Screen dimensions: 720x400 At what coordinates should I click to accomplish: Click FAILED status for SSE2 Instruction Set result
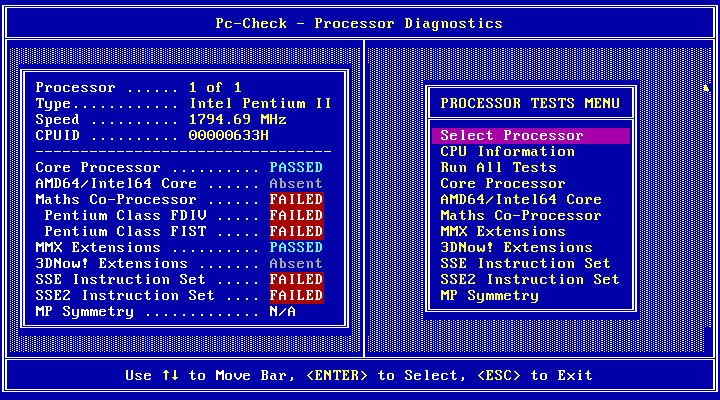pos(297,296)
